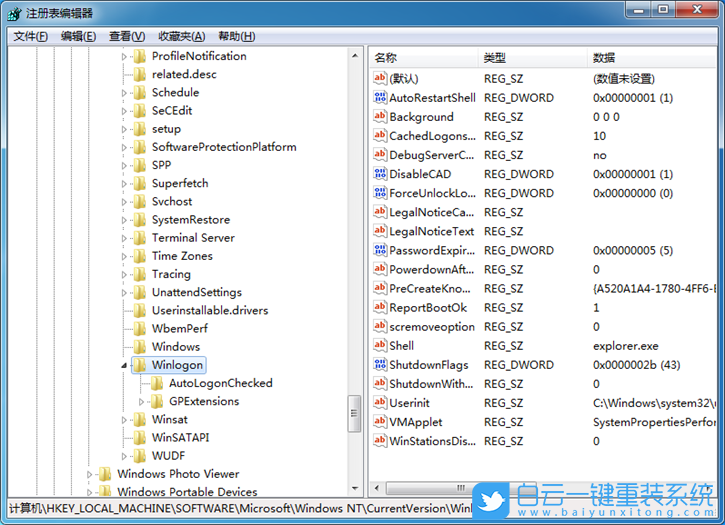Click the values pane left scroll arrow

tap(377, 488)
